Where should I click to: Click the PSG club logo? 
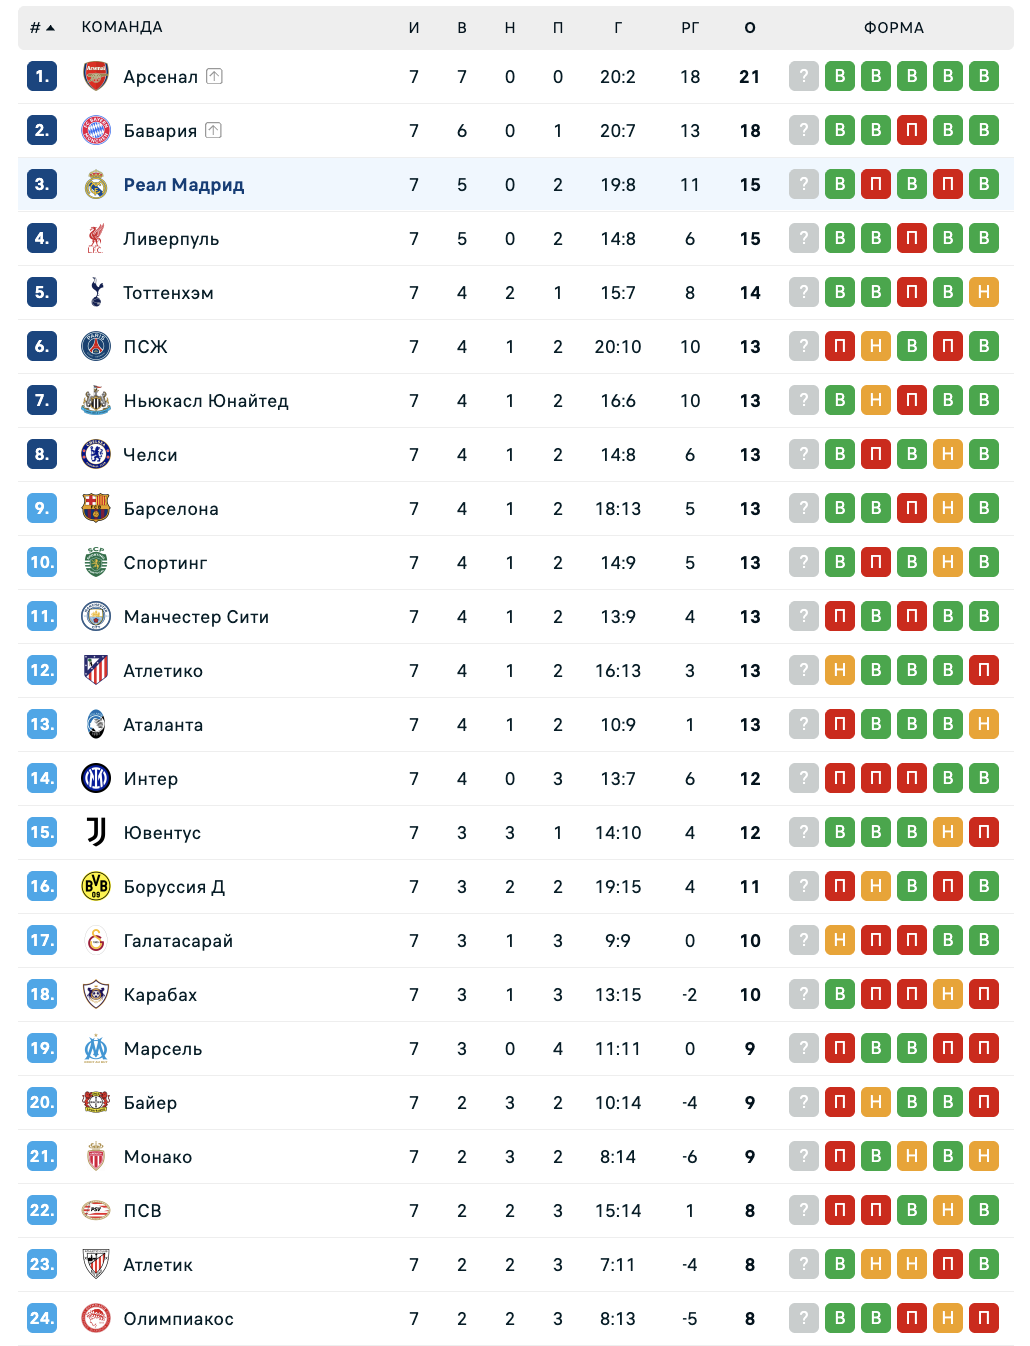pos(96,346)
